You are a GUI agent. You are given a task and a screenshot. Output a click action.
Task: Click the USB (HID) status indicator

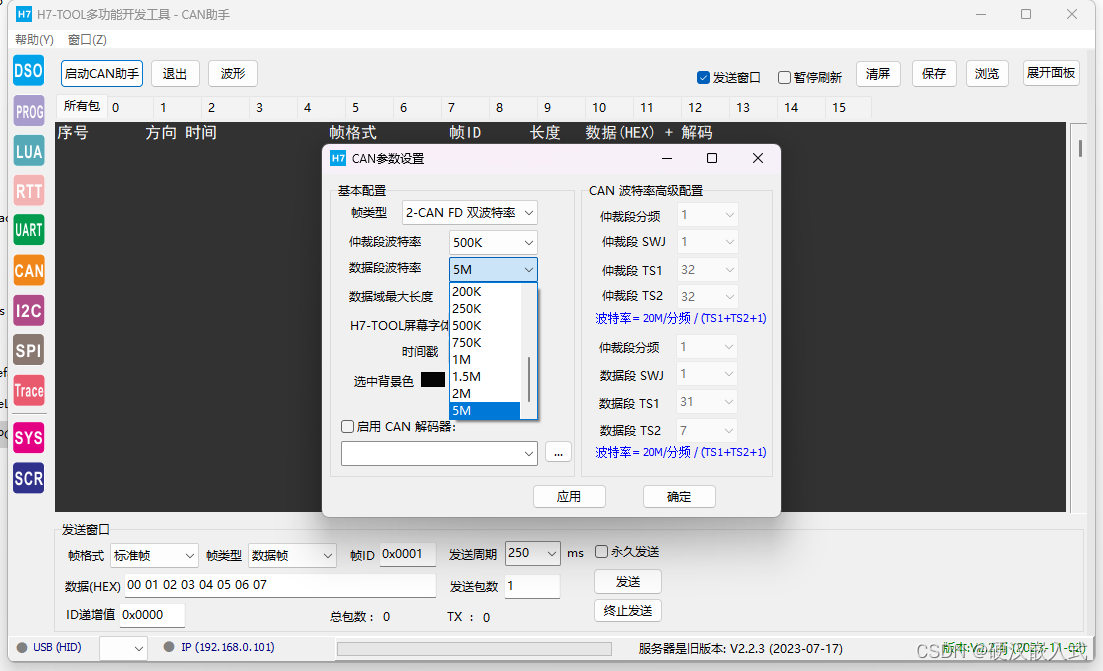point(49,647)
